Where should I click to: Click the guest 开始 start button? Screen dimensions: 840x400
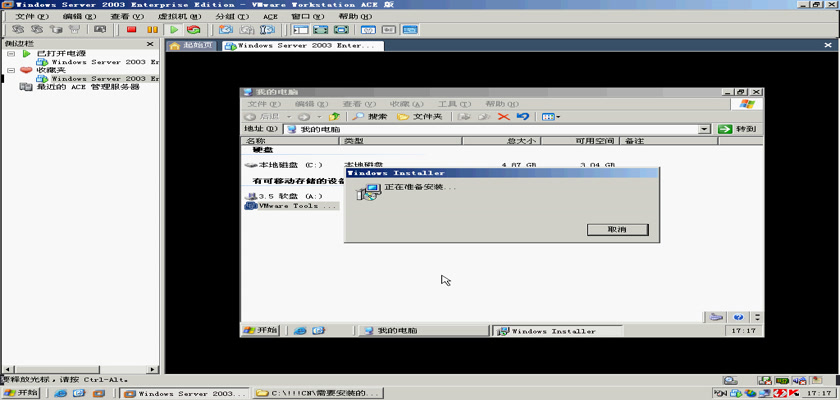tap(260, 330)
